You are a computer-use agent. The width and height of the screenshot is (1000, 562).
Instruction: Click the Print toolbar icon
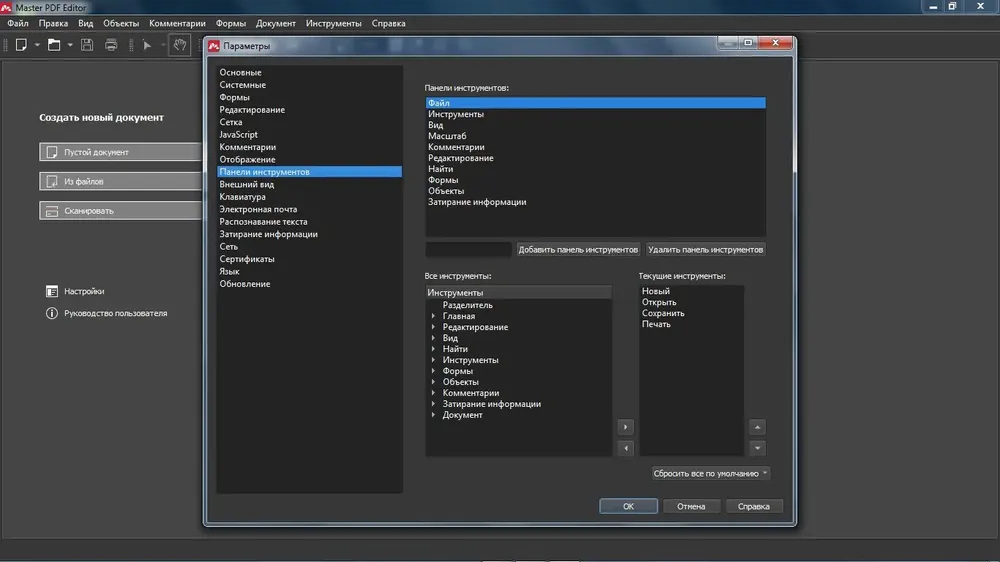111,45
